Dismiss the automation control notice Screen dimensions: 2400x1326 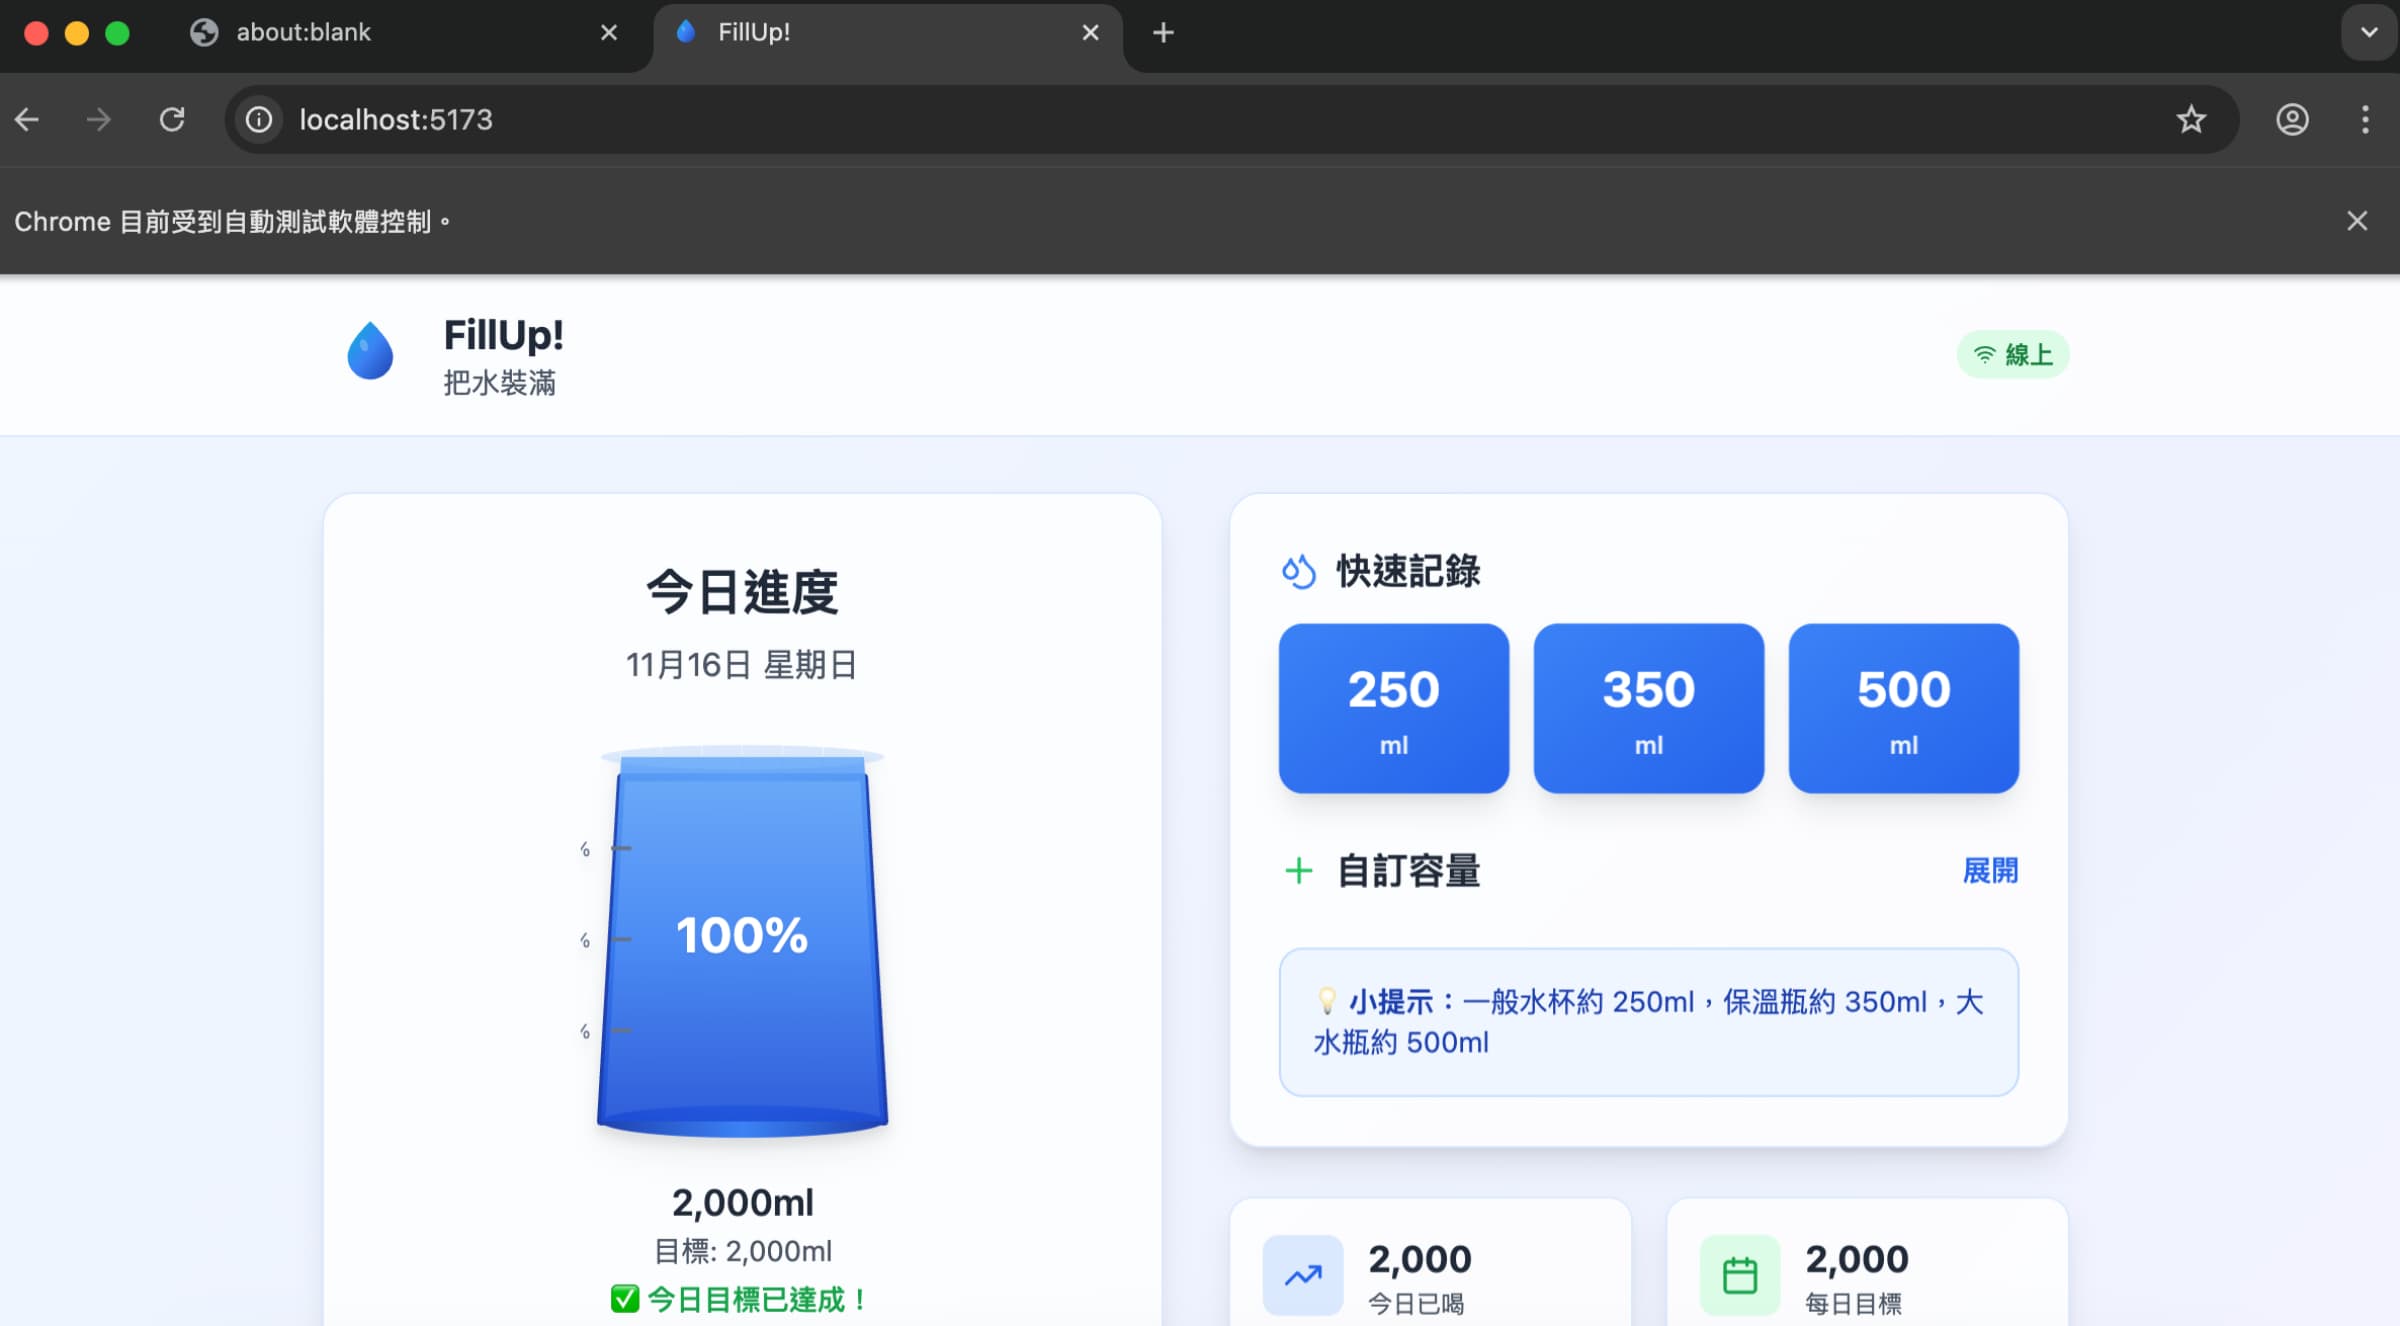coord(2357,221)
